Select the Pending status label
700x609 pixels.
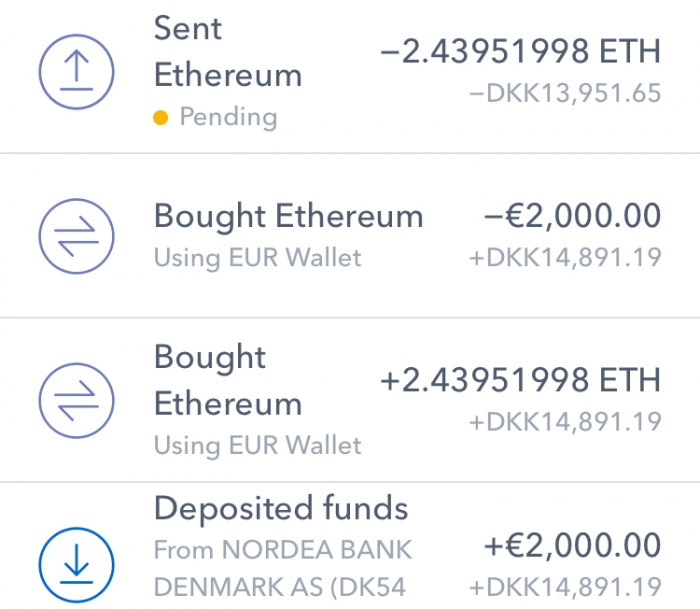click(229, 117)
